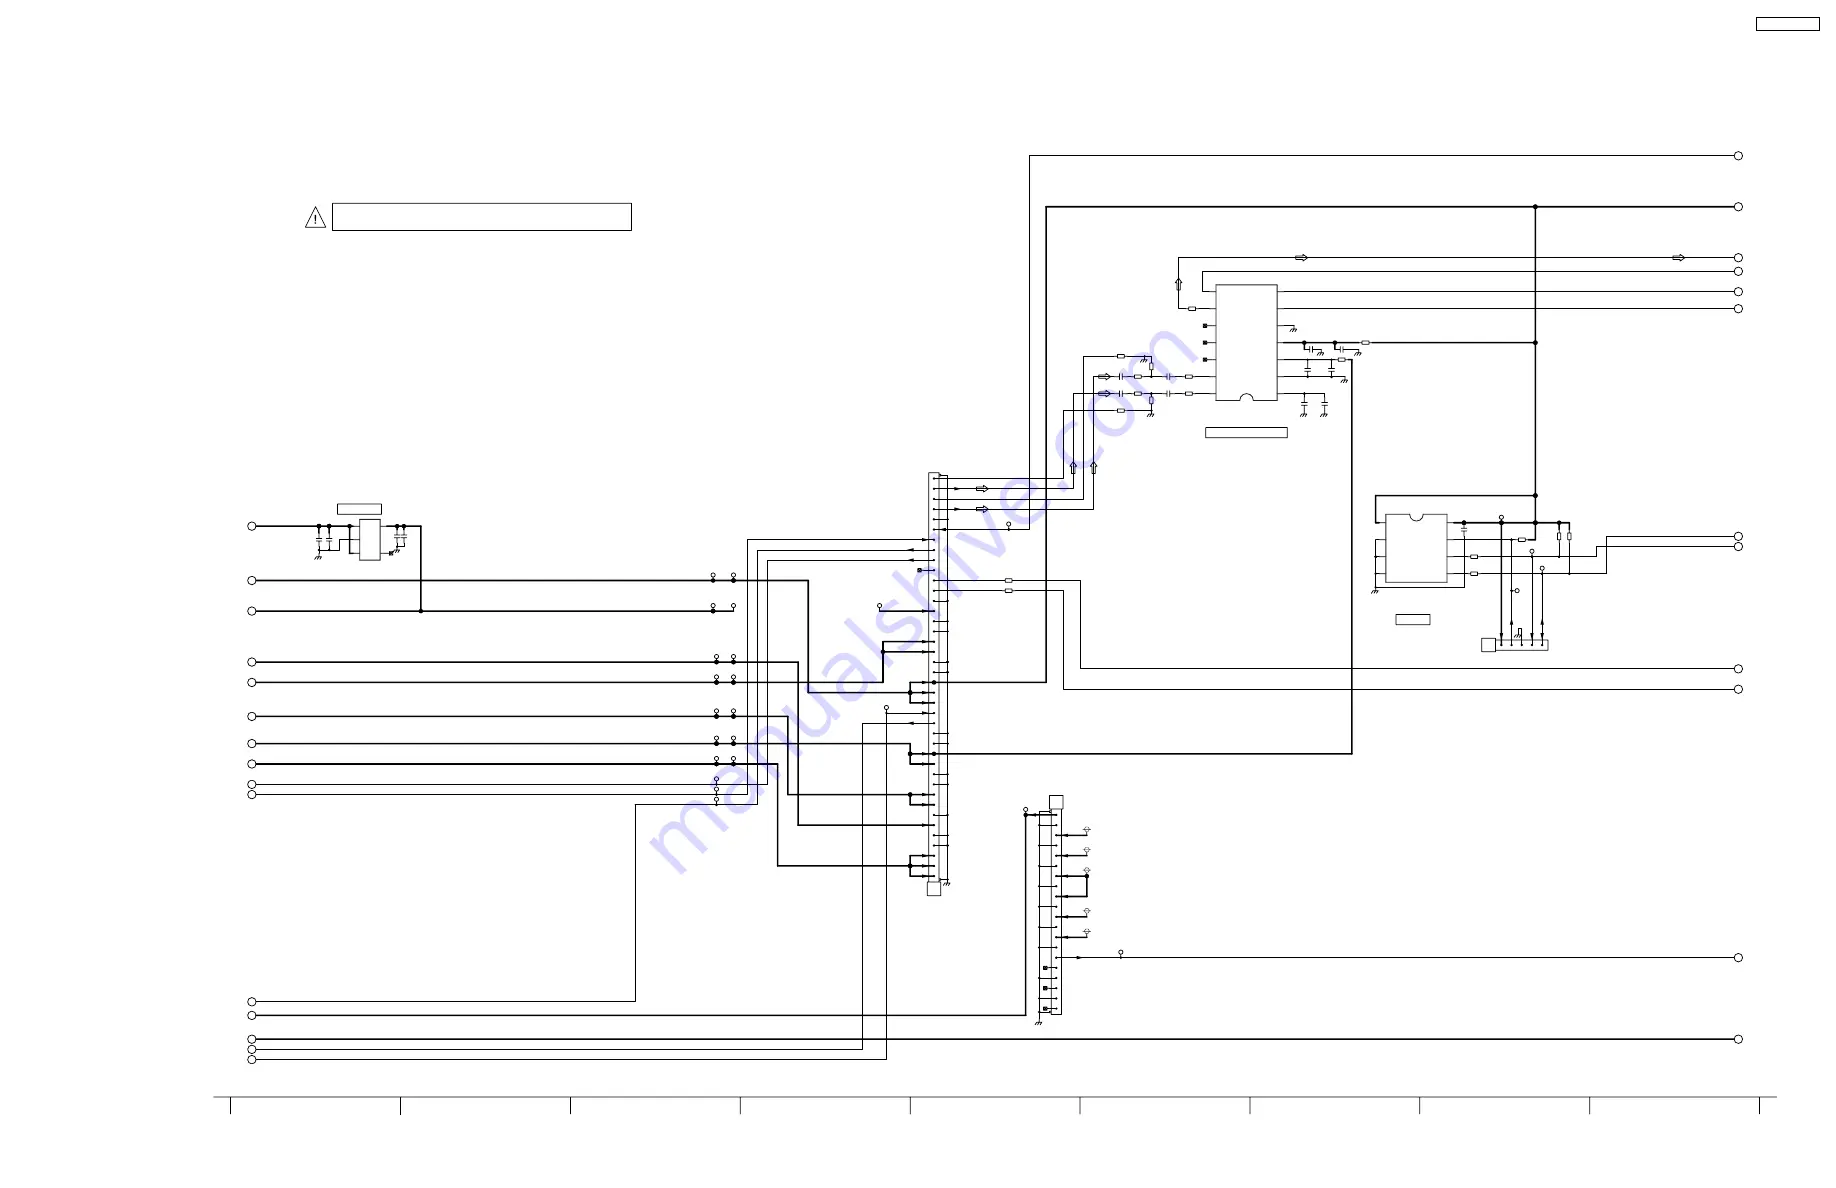Click the long empty box beside warning triangle

pyautogui.click(x=481, y=217)
